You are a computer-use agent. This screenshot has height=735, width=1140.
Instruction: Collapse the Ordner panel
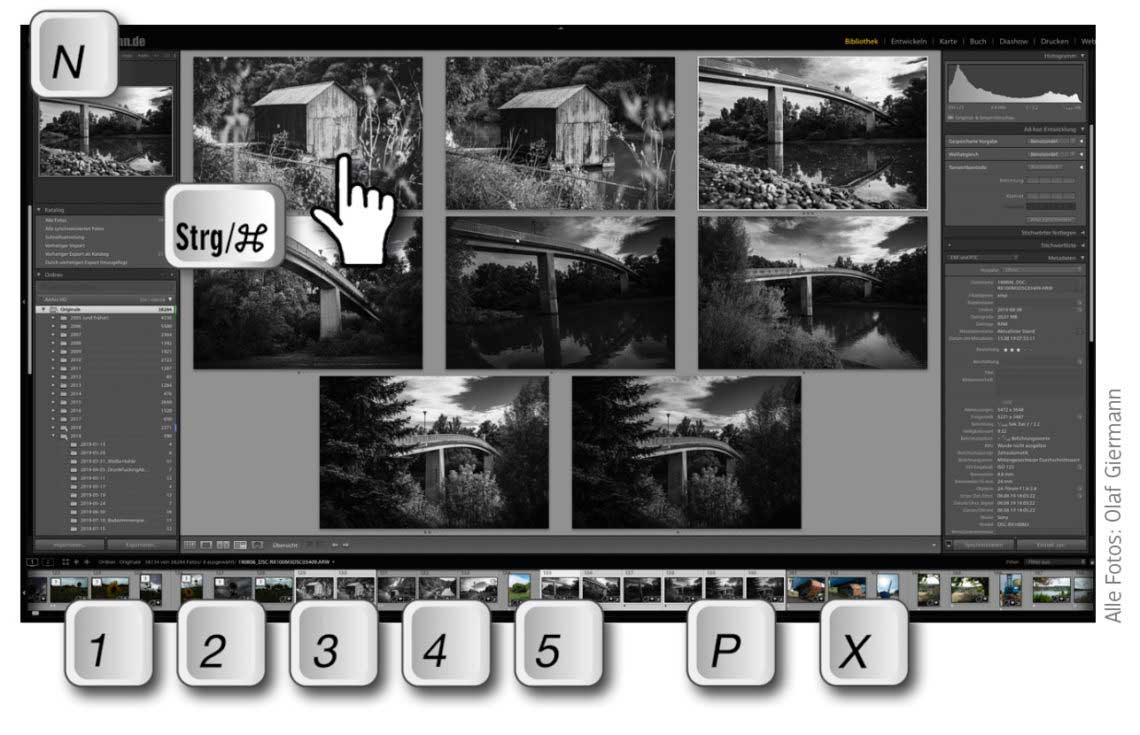(39, 276)
